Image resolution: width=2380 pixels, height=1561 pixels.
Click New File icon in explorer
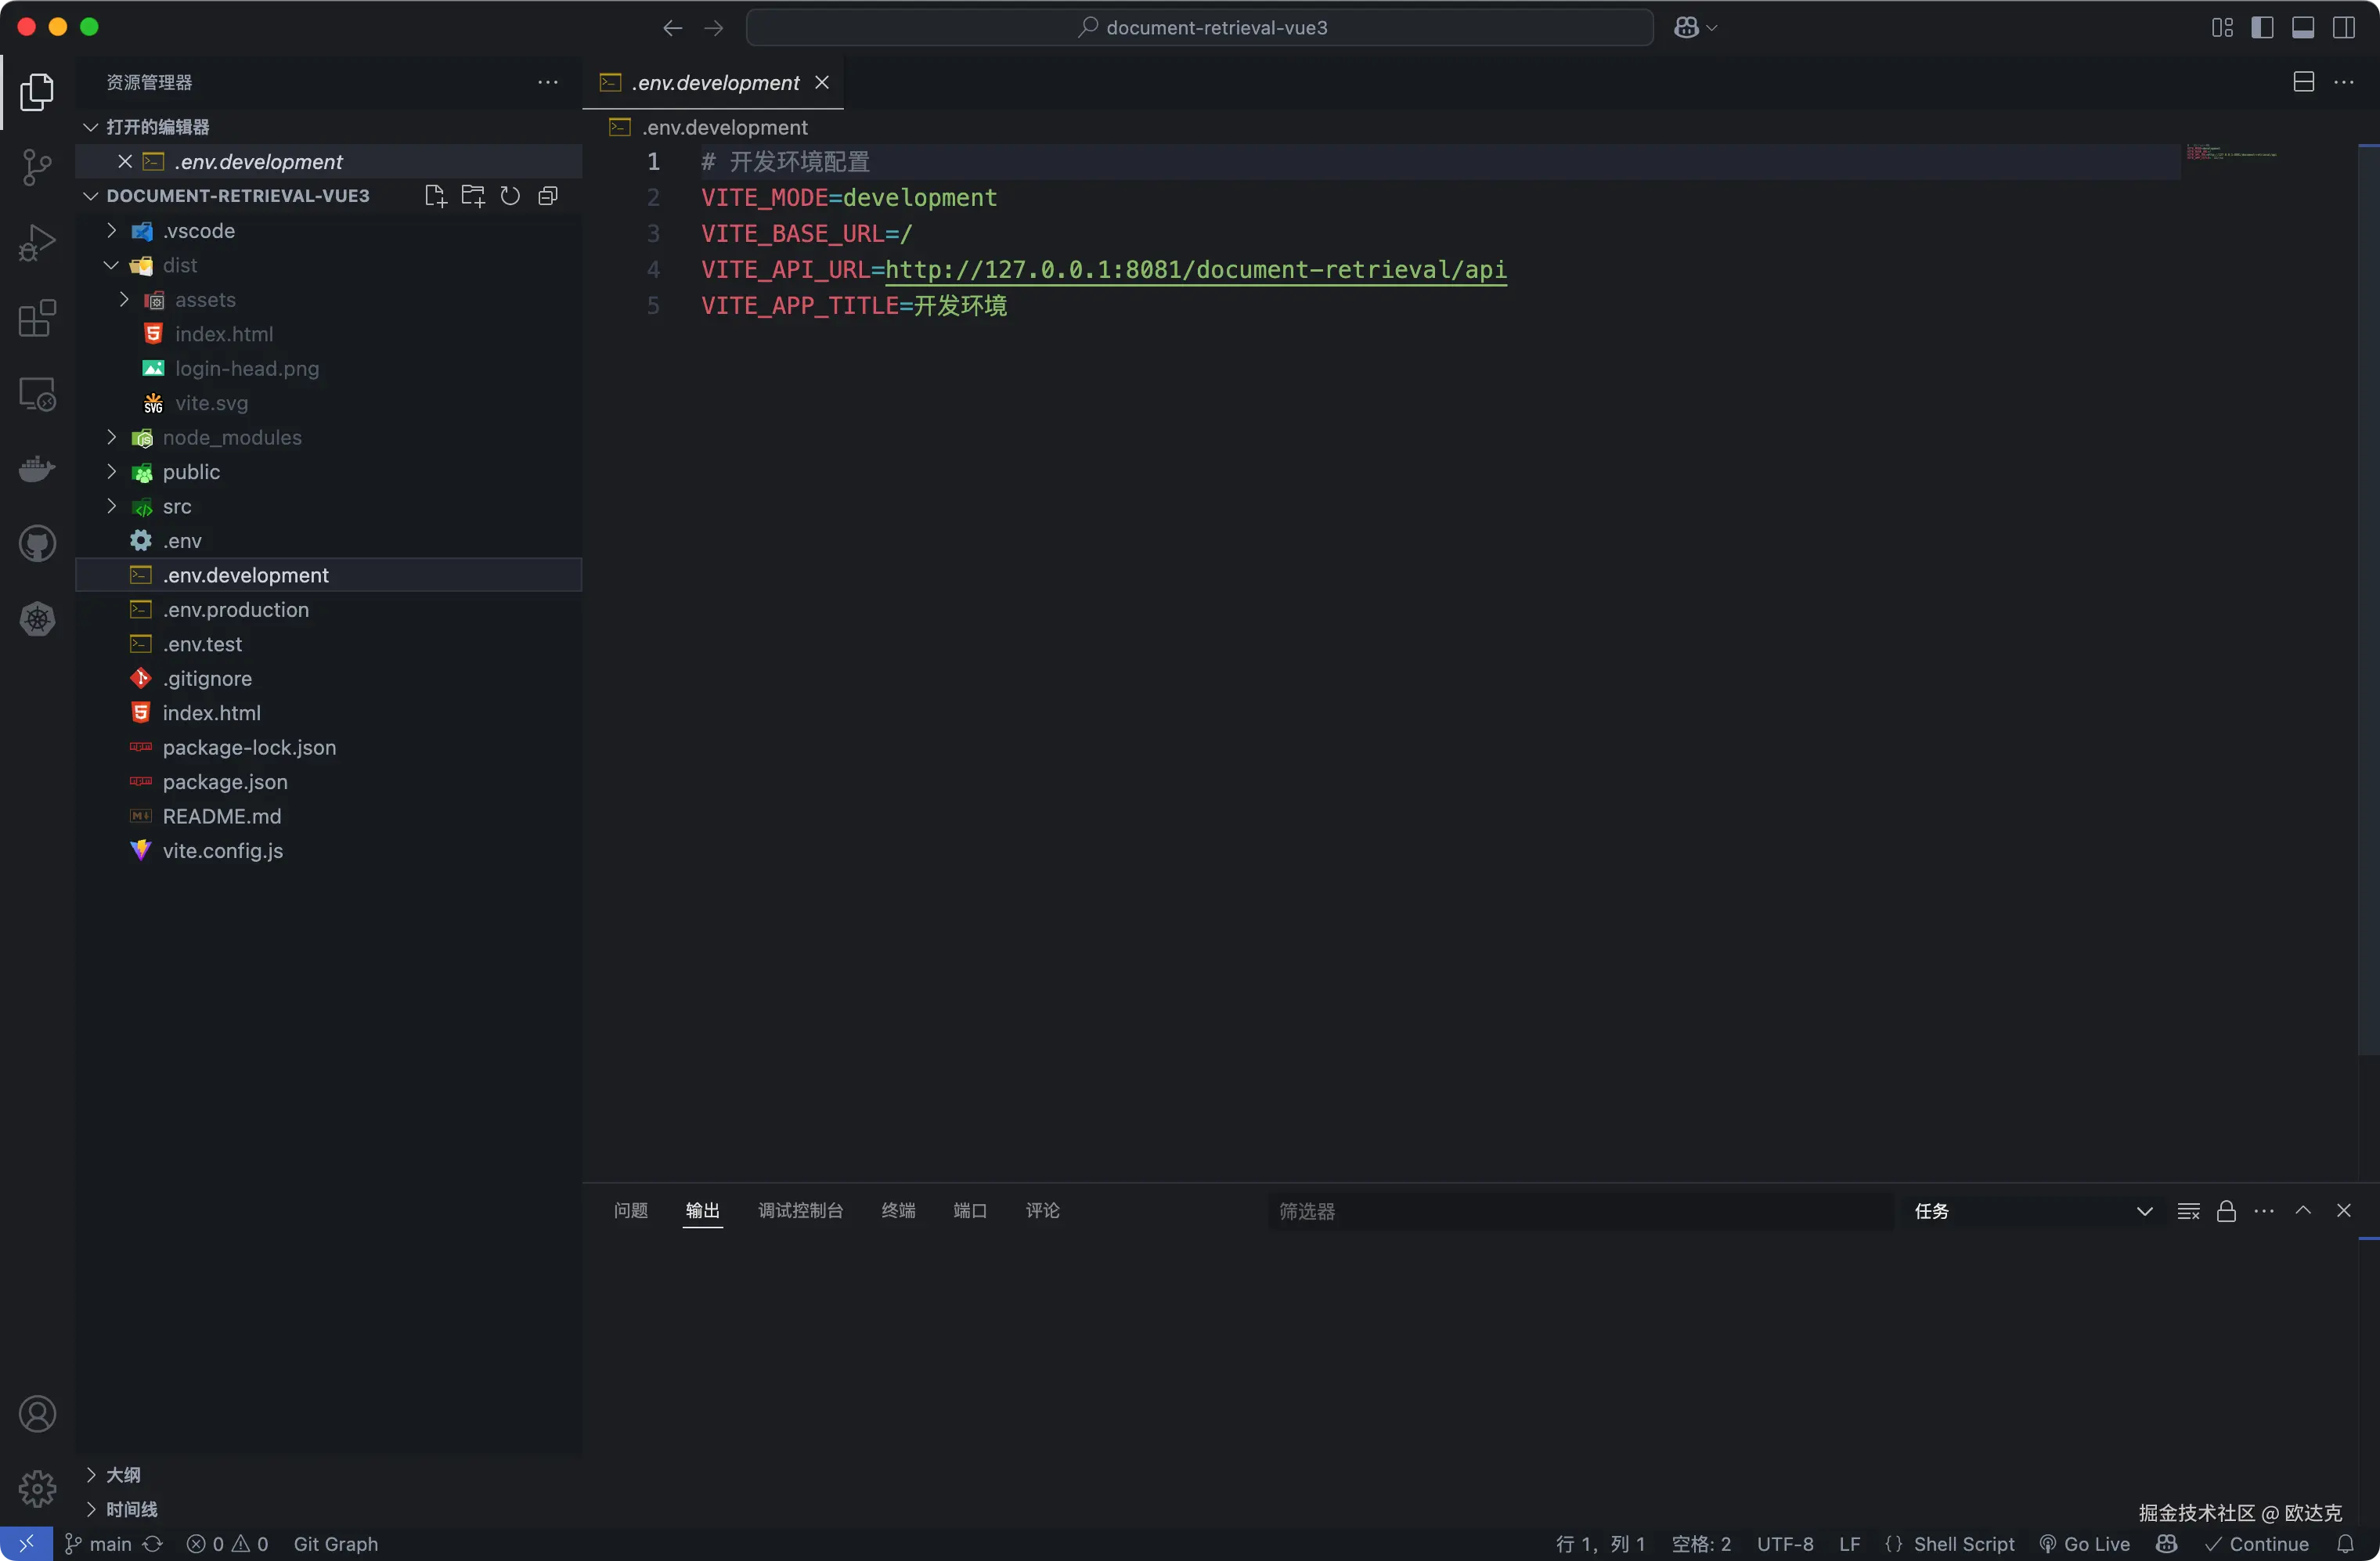pos(435,196)
